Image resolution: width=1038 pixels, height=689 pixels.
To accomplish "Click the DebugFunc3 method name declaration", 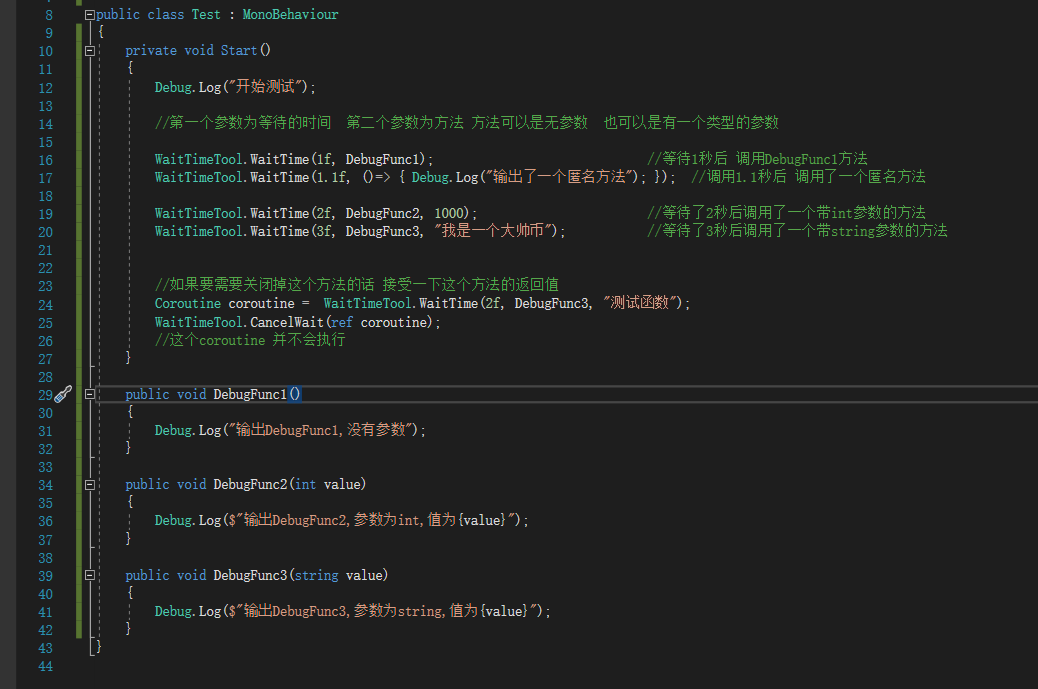I will coord(251,575).
